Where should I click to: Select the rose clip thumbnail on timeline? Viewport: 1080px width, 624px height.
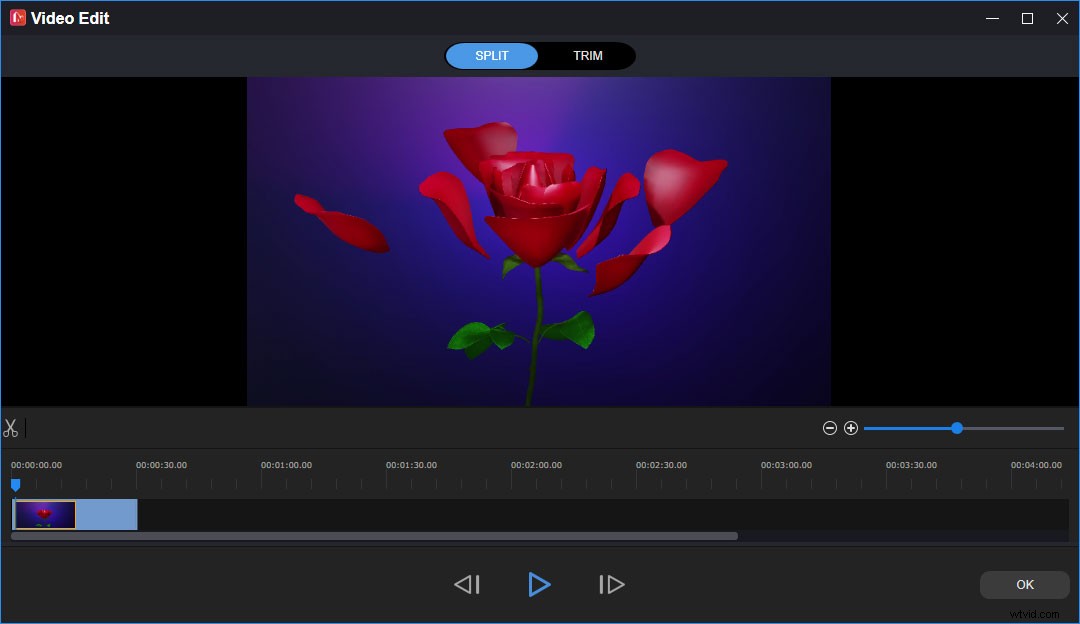43,514
